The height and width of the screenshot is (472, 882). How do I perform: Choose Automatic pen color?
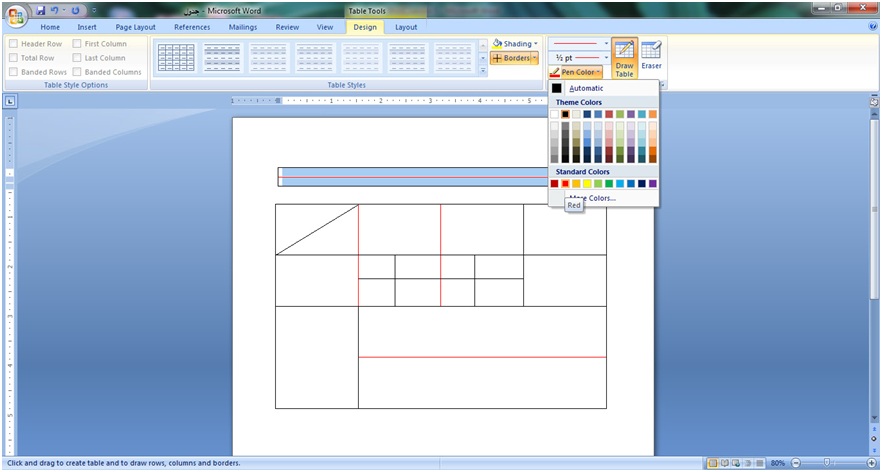click(x=604, y=88)
